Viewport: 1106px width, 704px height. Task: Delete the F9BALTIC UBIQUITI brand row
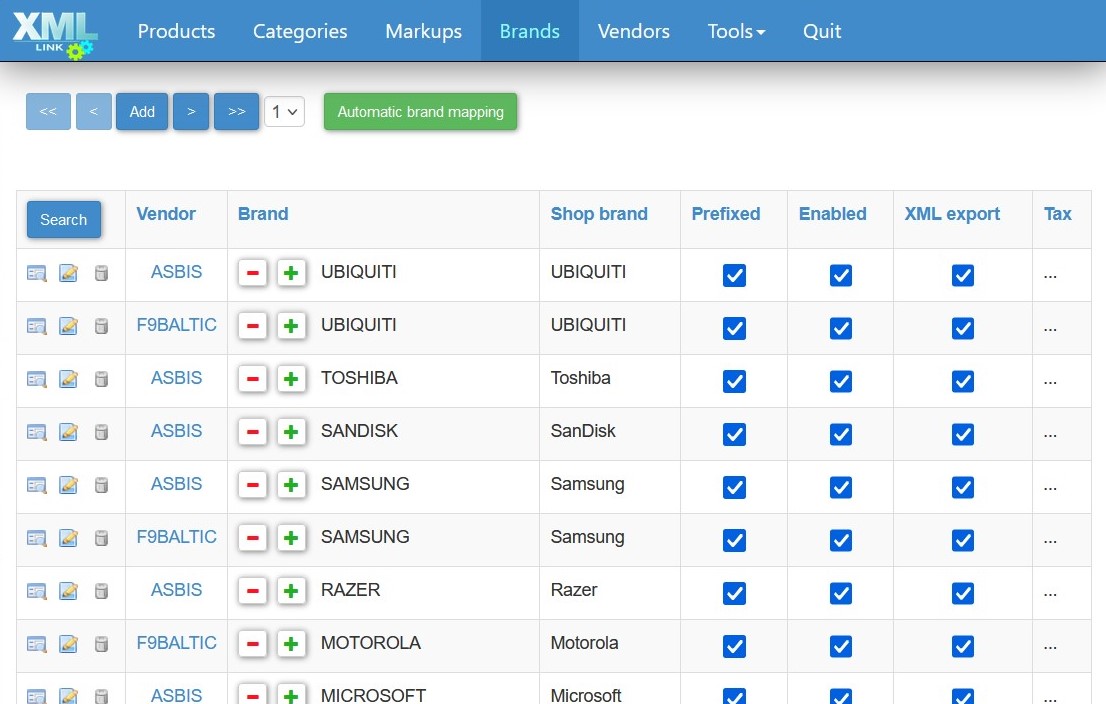(x=102, y=326)
